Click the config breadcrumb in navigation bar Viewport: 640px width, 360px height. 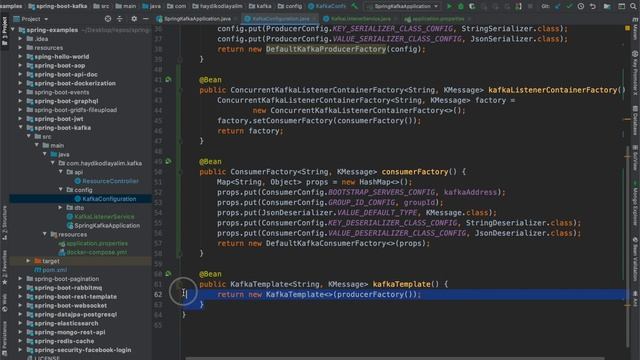pos(290,6)
